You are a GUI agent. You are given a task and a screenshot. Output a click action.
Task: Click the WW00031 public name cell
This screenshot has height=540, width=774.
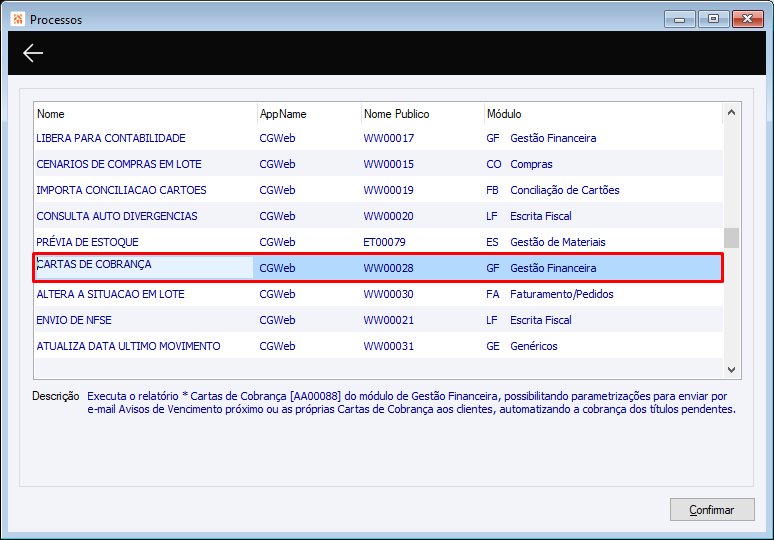[x=388, y=346]
